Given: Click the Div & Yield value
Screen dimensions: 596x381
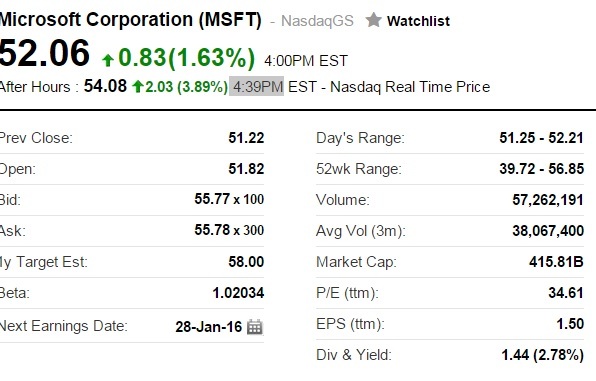Looking at the screenshot, I should point(542,355).
